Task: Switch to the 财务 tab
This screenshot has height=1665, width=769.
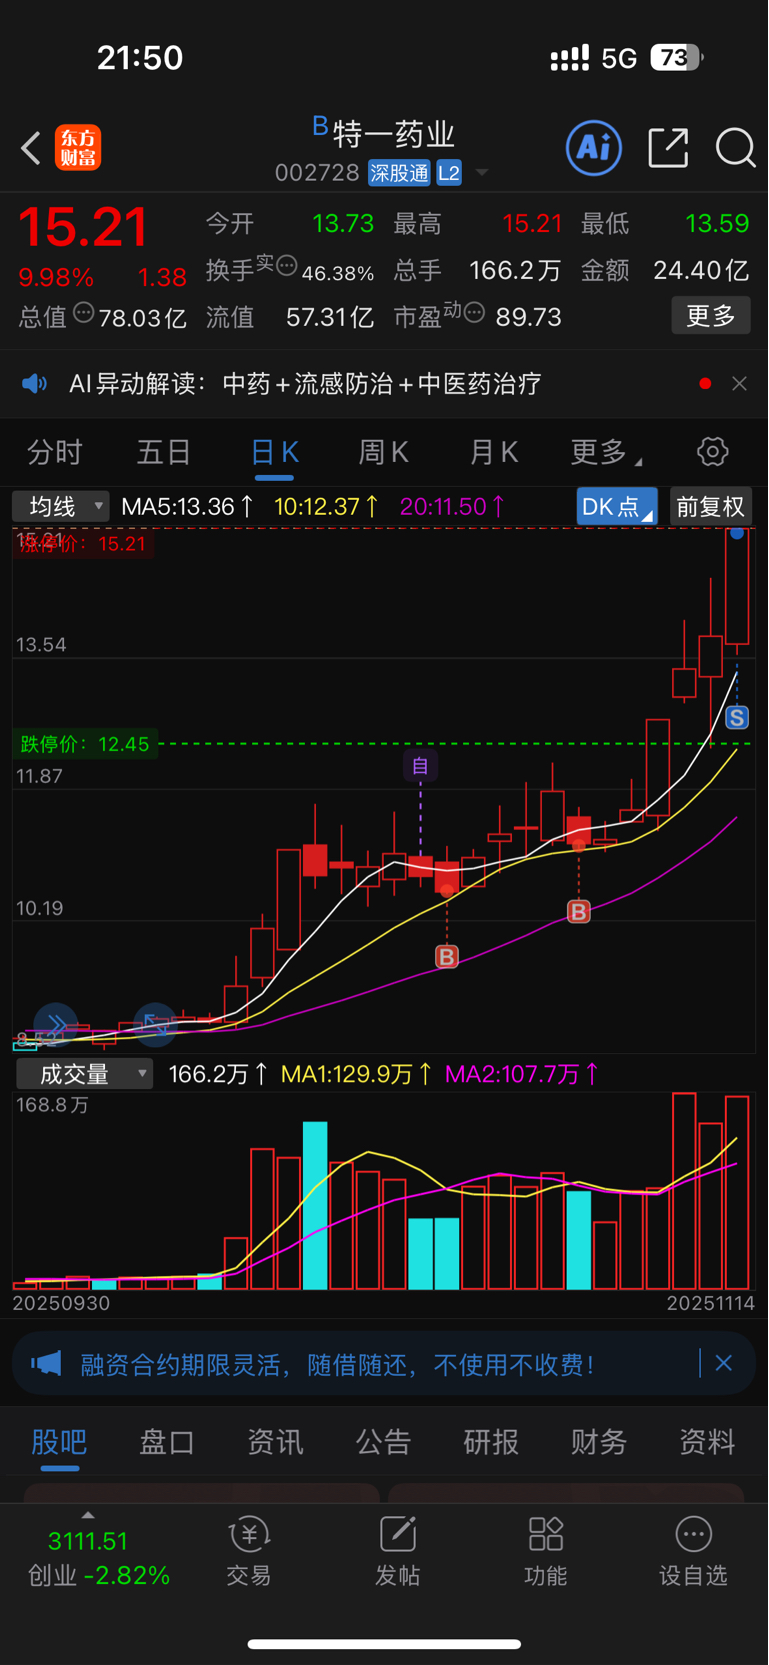Action: coord(599,1442)
